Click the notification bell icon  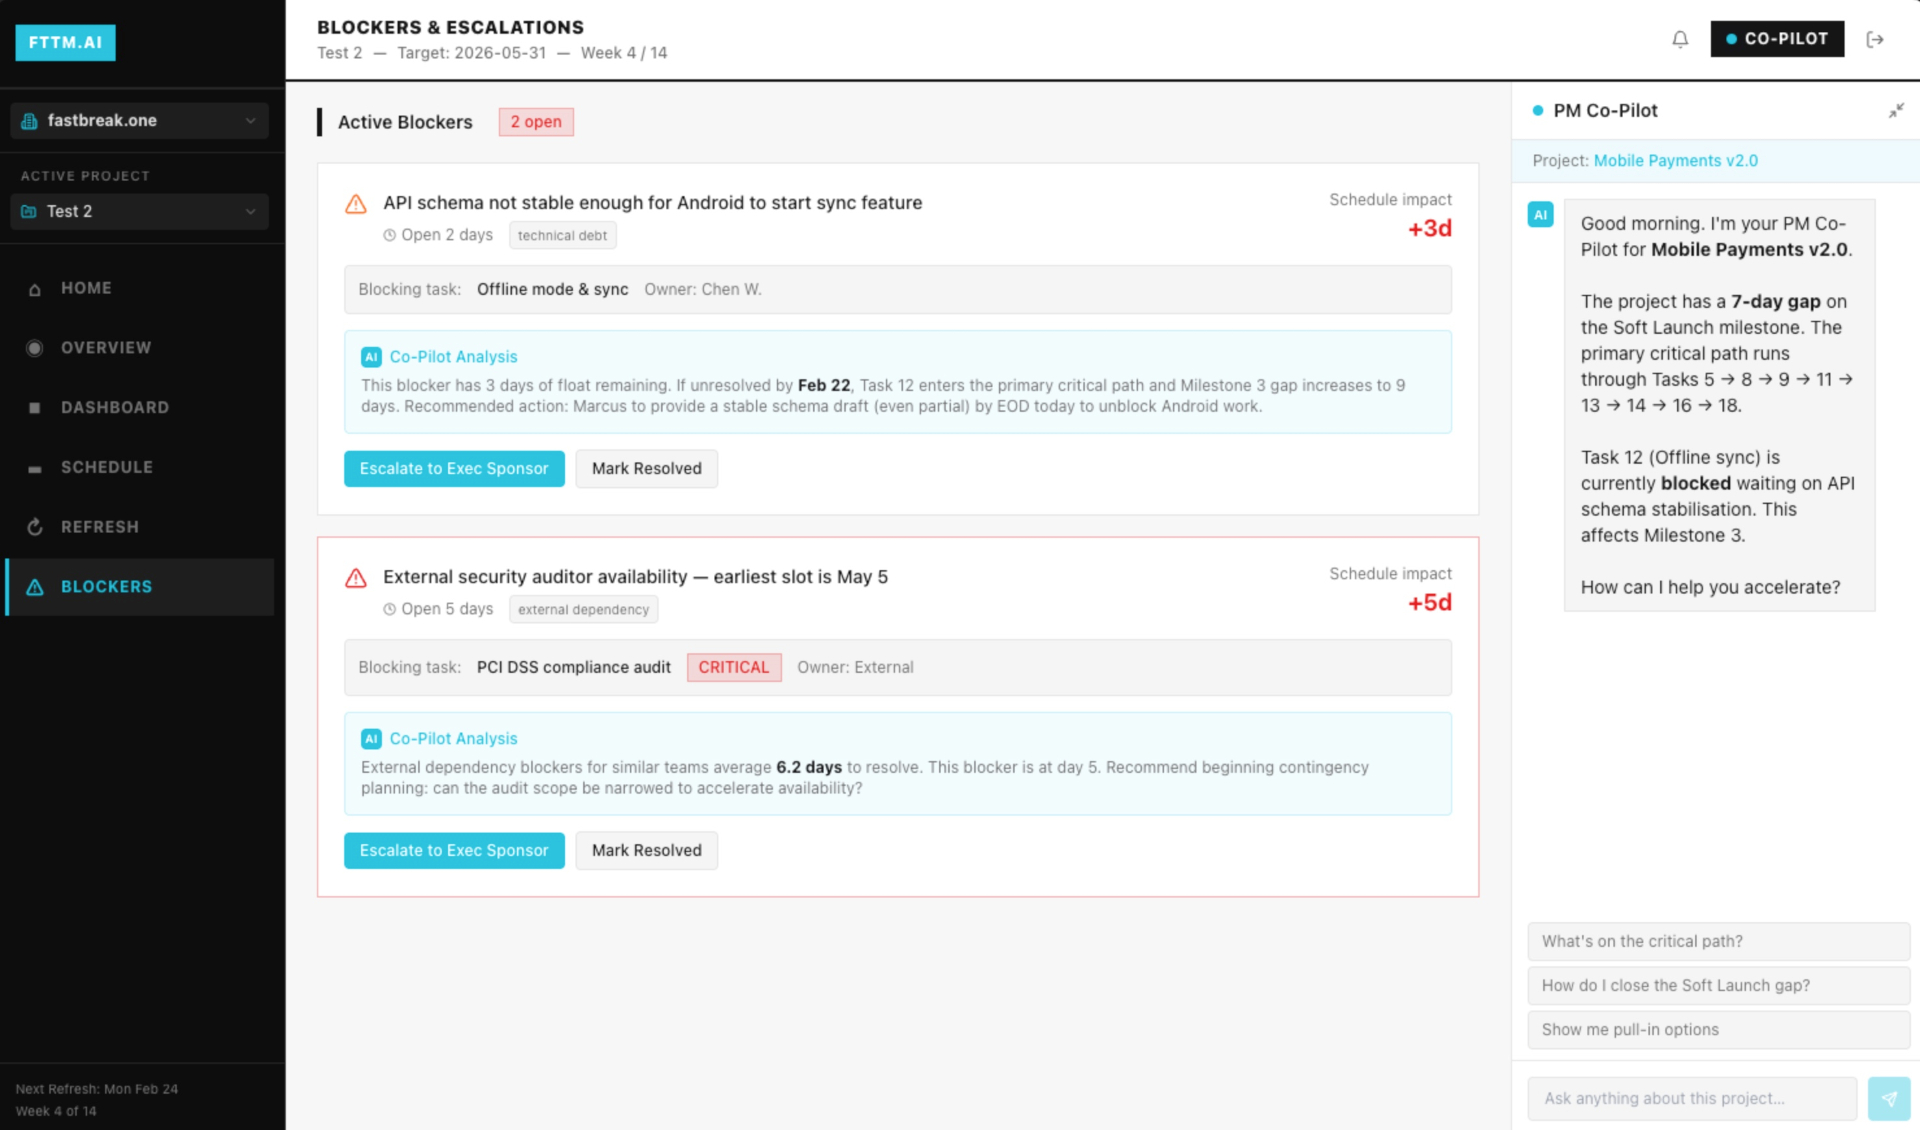pyautogui.click(x=1680, y=39)
